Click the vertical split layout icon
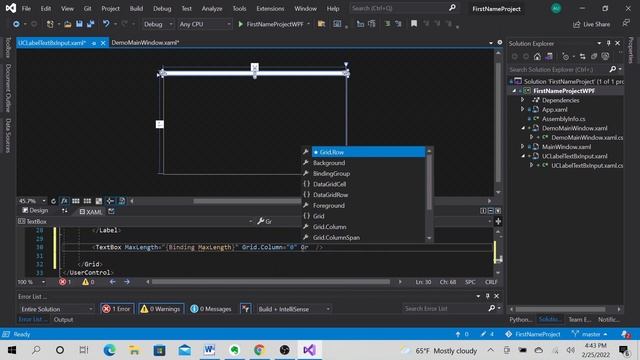Screen dimensions: 640x360 click(x=483, y=211)
